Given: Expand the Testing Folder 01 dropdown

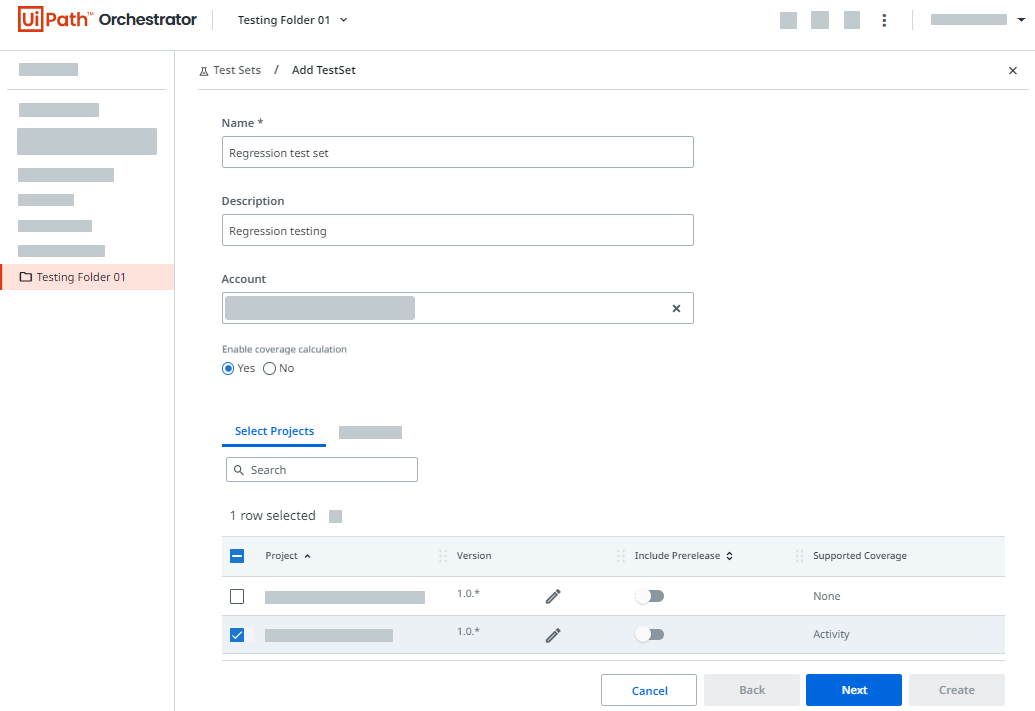Looking at the screenshot, I should tap(344, 20).
